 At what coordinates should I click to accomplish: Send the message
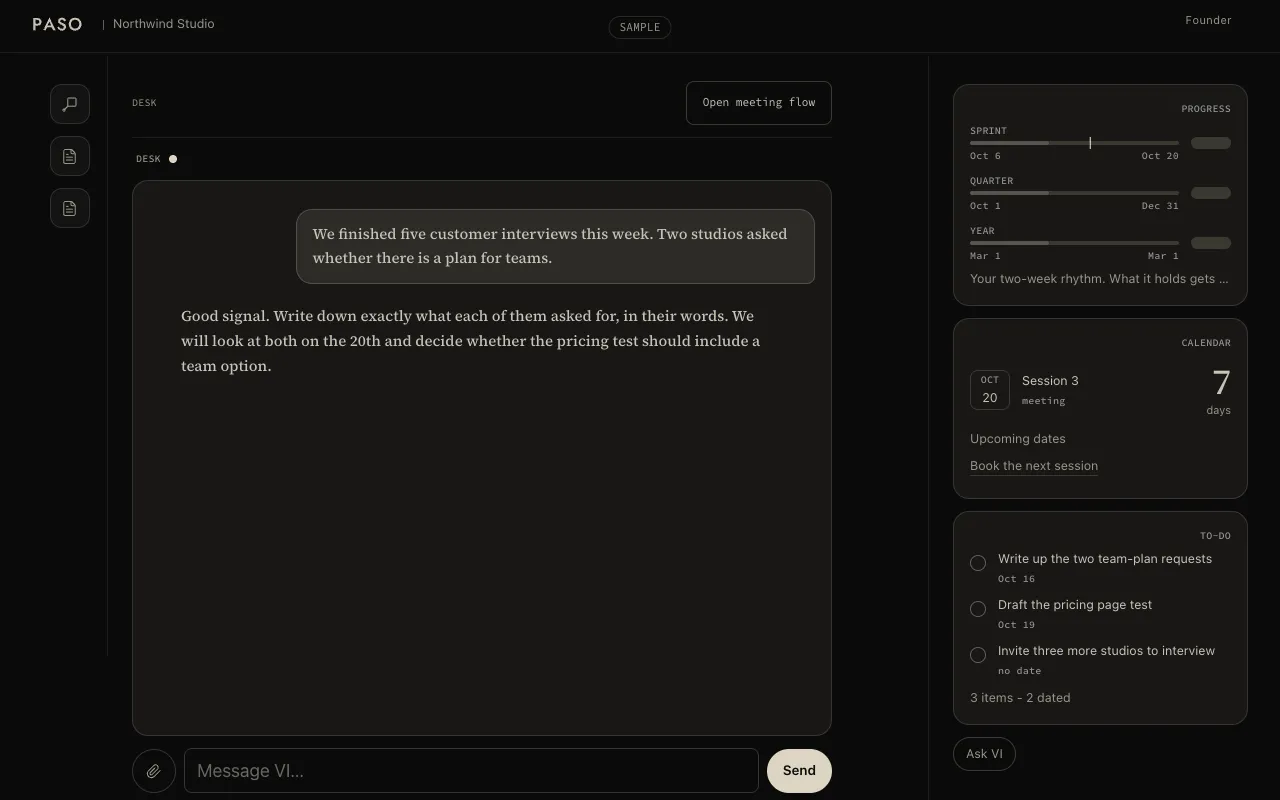(799, 771)
